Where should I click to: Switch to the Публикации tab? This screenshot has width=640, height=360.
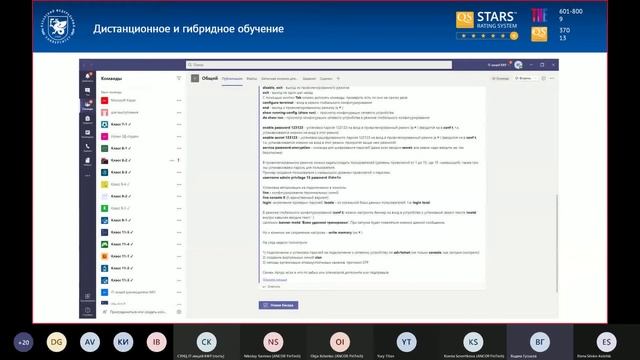[x=232, y=78]
